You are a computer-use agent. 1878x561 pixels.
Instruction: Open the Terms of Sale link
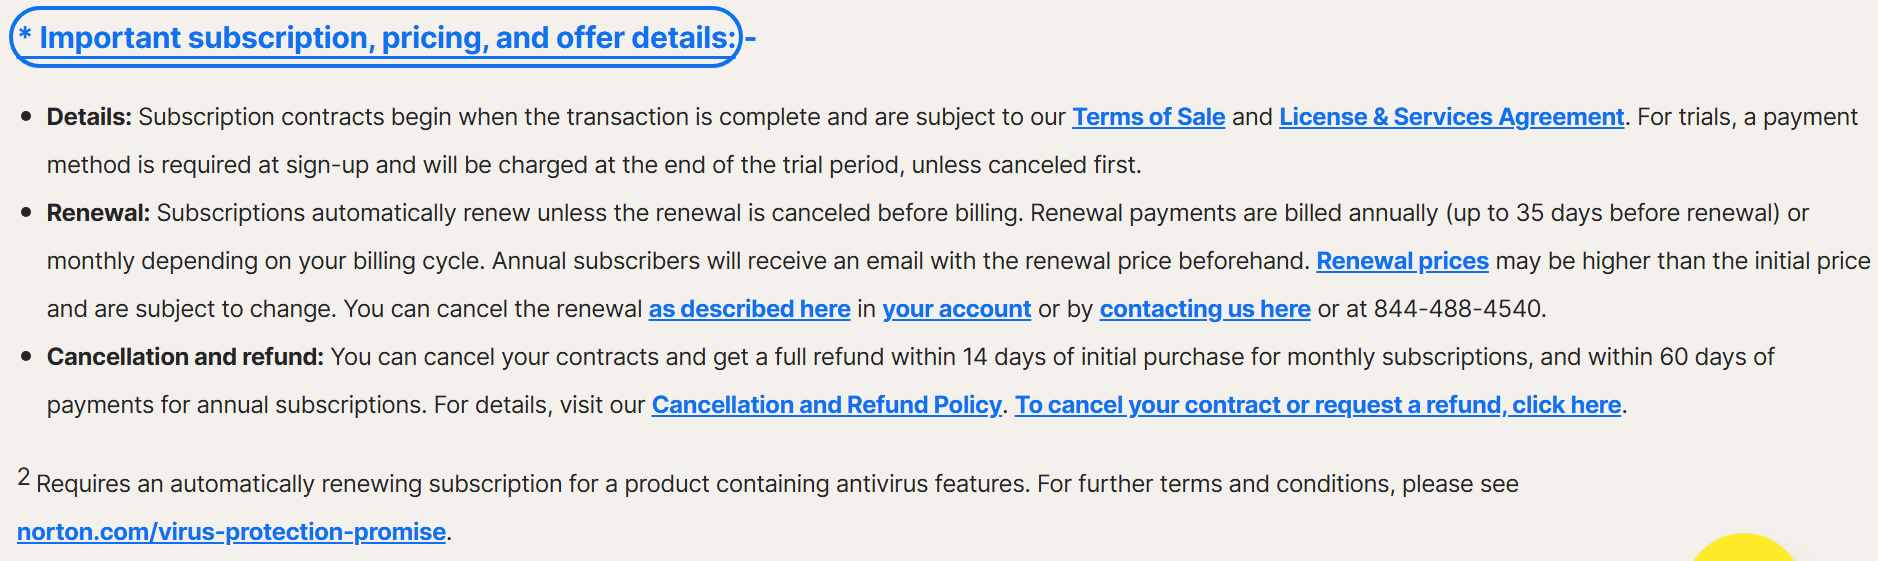pyautogui.click(x=1148, y=117)
